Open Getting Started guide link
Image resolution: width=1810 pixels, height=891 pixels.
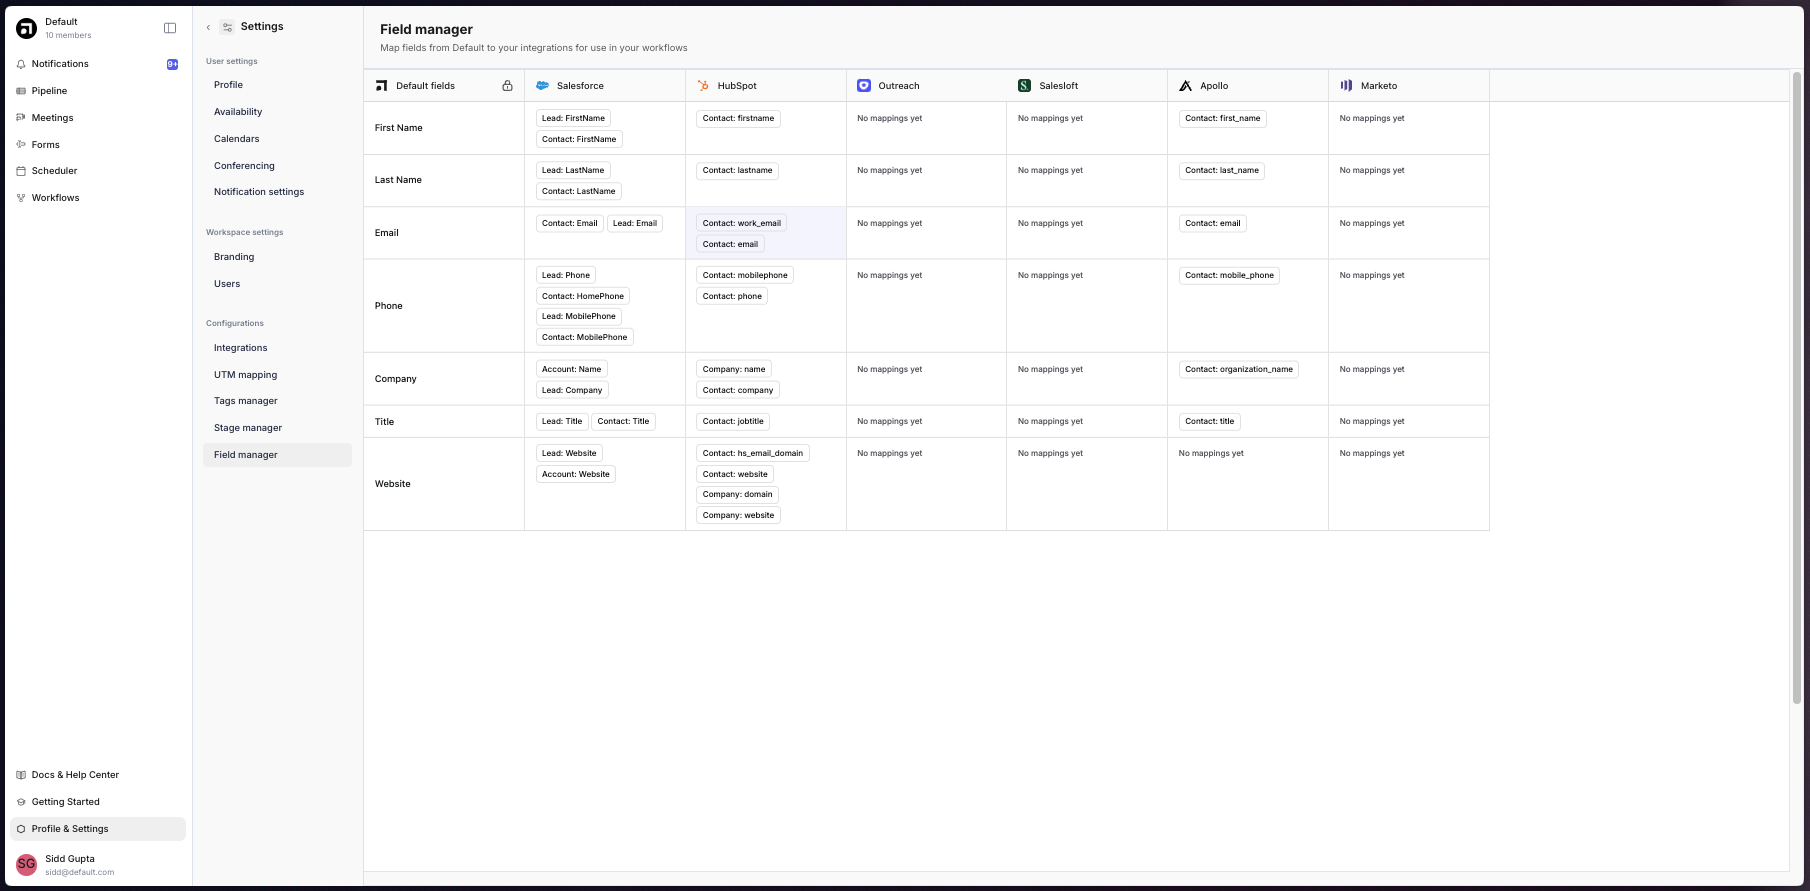click(98, 802)
